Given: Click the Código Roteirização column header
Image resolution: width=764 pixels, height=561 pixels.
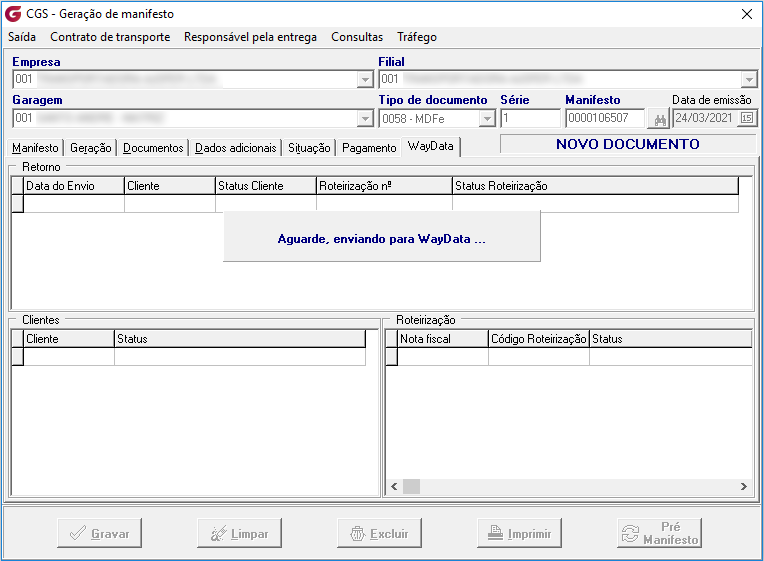Looking at the screenshot, I should coord(539,339).
